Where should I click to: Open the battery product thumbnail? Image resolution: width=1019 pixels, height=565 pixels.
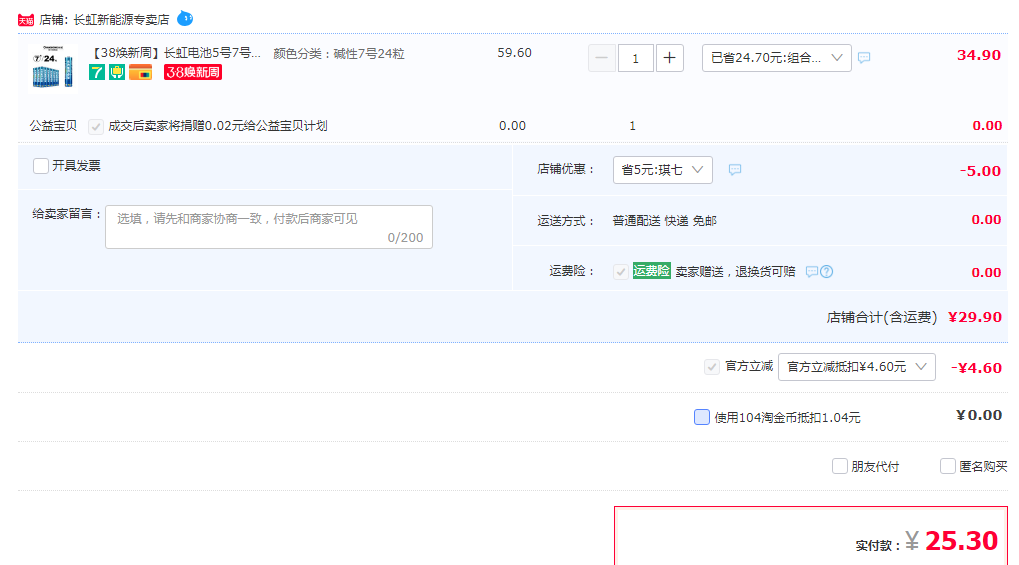click(x=53, y=67)
